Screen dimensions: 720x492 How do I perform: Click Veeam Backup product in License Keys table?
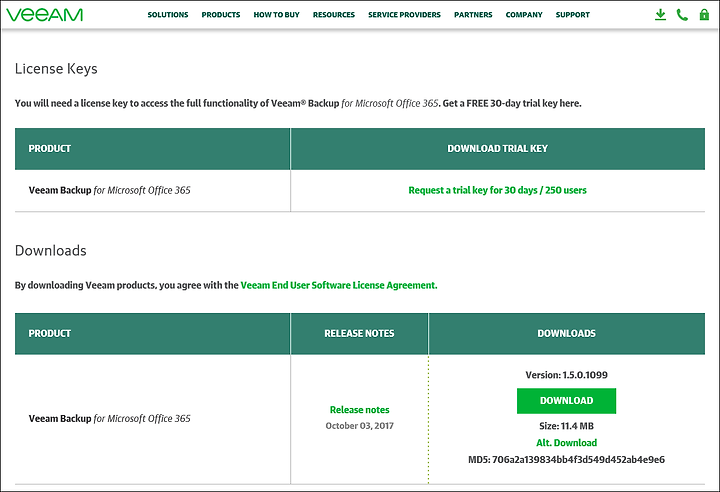109,190
